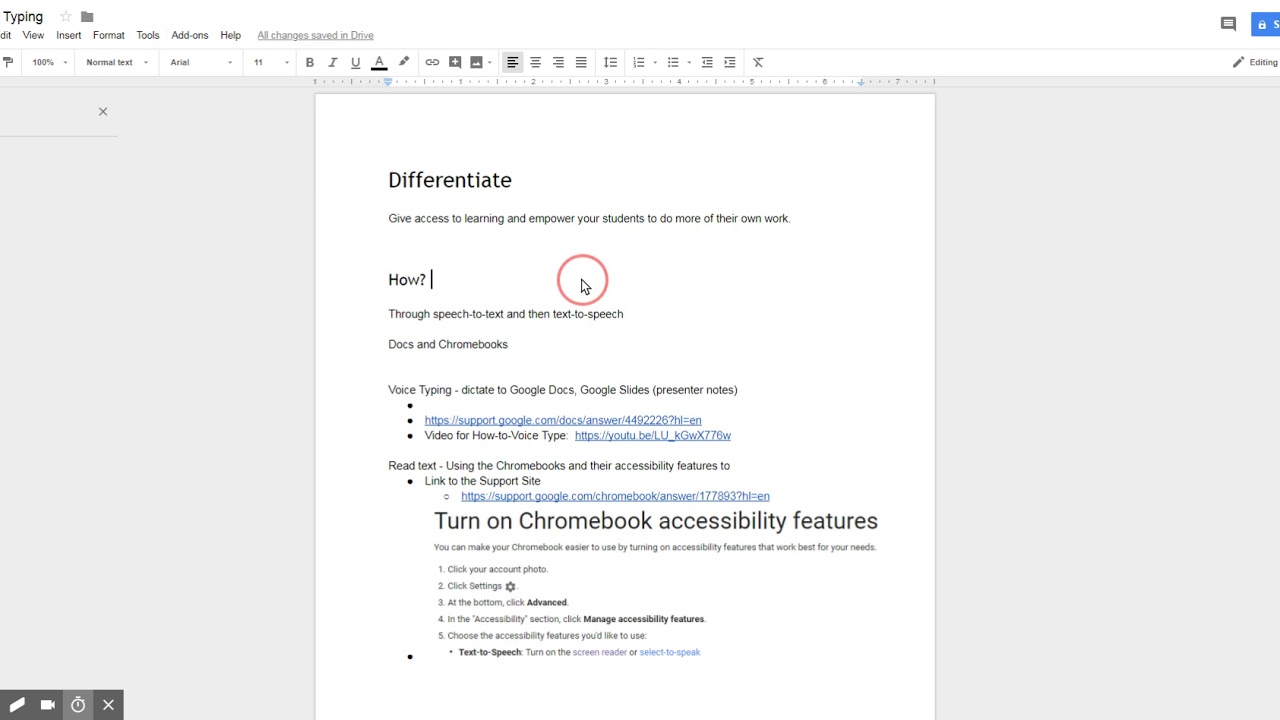Click the add comment toolbar icon
Viewport: 1280px width, 720px height.
pyautogui.click(x=455, y=62)
